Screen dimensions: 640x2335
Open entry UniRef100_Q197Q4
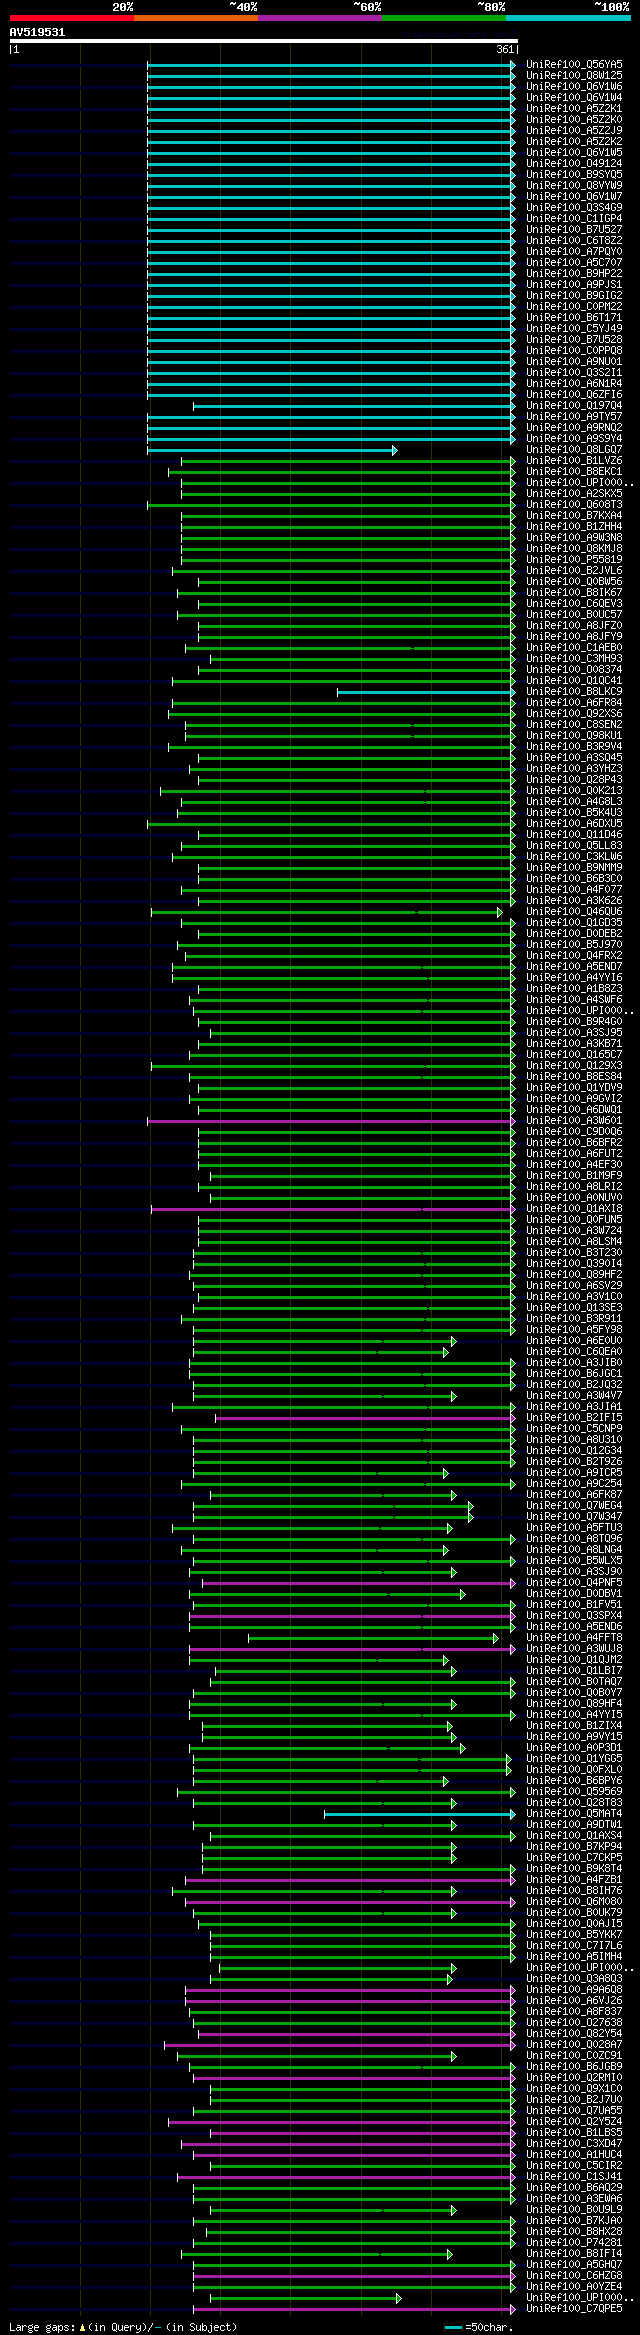[x=574, y=406]
